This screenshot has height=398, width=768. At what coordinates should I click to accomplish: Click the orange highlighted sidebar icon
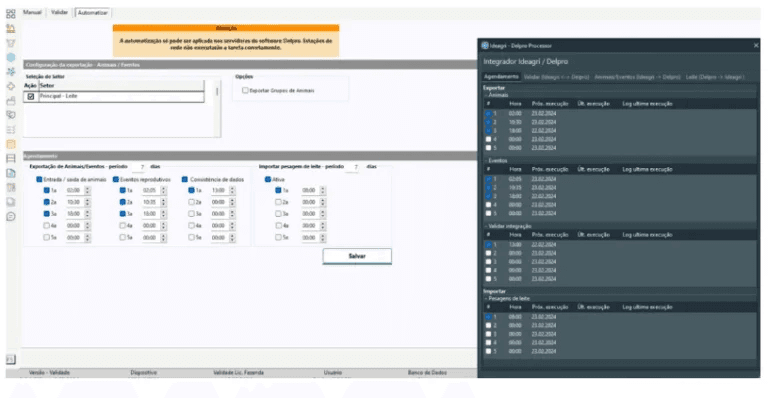coord(11,144)
